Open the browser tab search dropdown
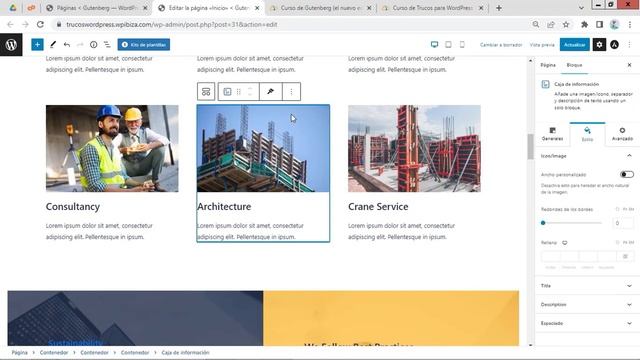Image resolution: width=640 pixels, height=360 pixels. tap(581, 8)
